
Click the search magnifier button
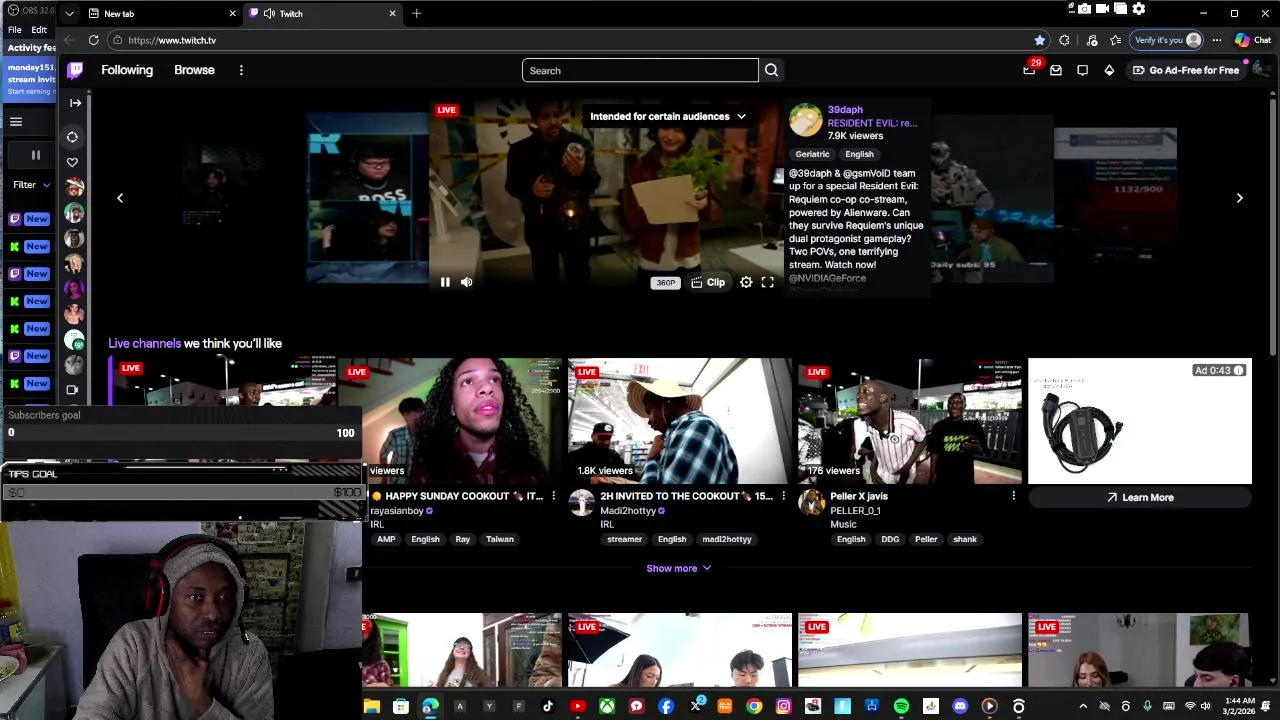pos(771,70)
